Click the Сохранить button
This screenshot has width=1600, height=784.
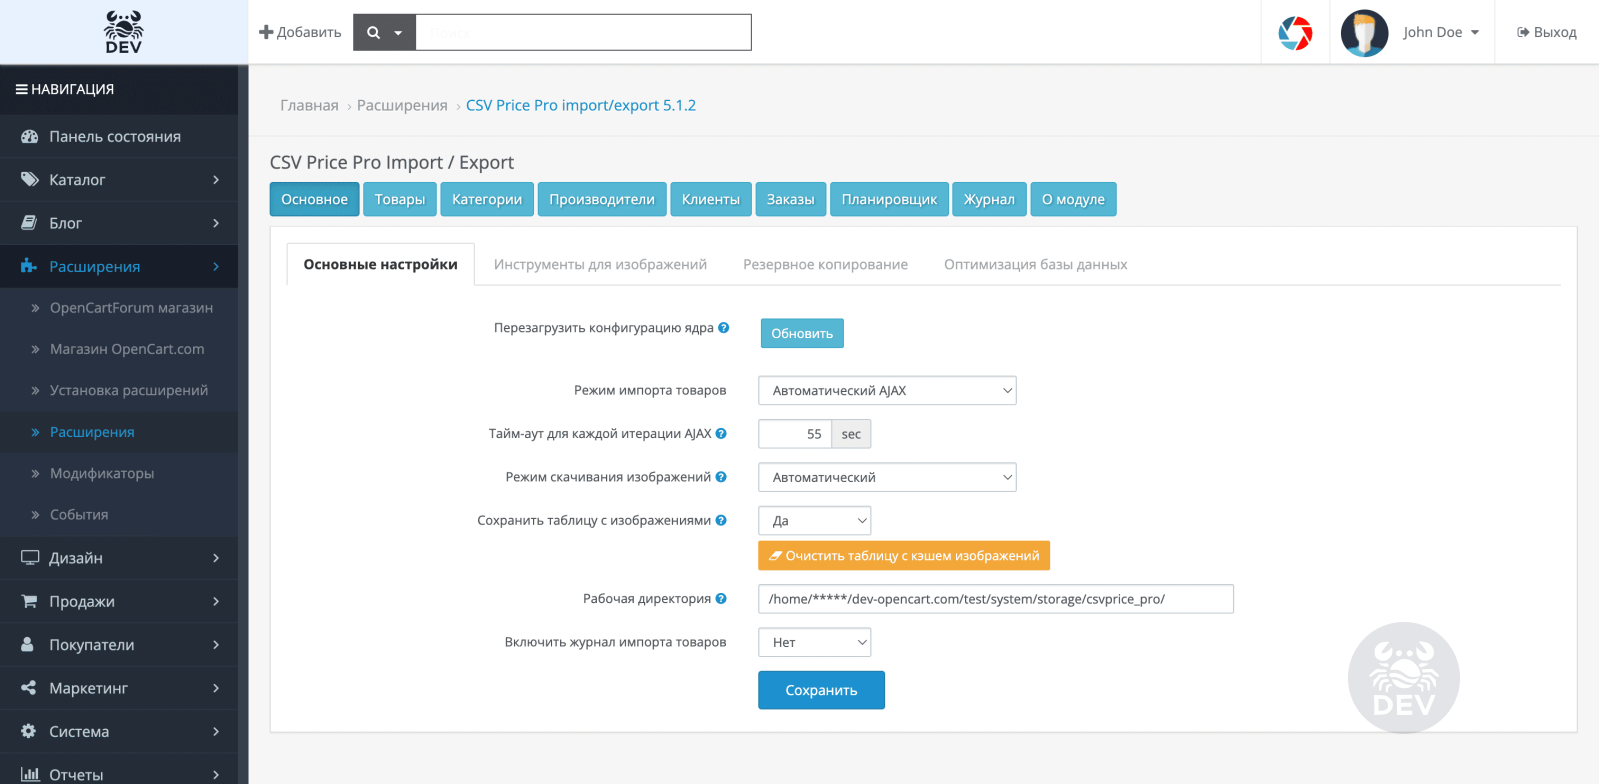821,690
